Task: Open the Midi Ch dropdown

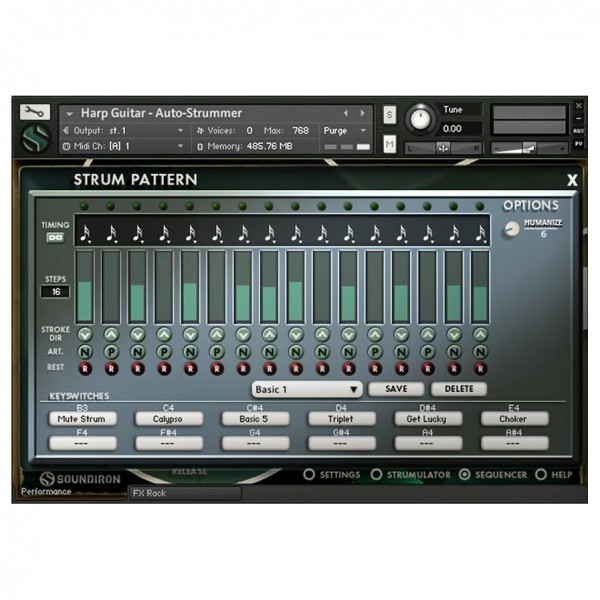Action: (x=124, y=146)
